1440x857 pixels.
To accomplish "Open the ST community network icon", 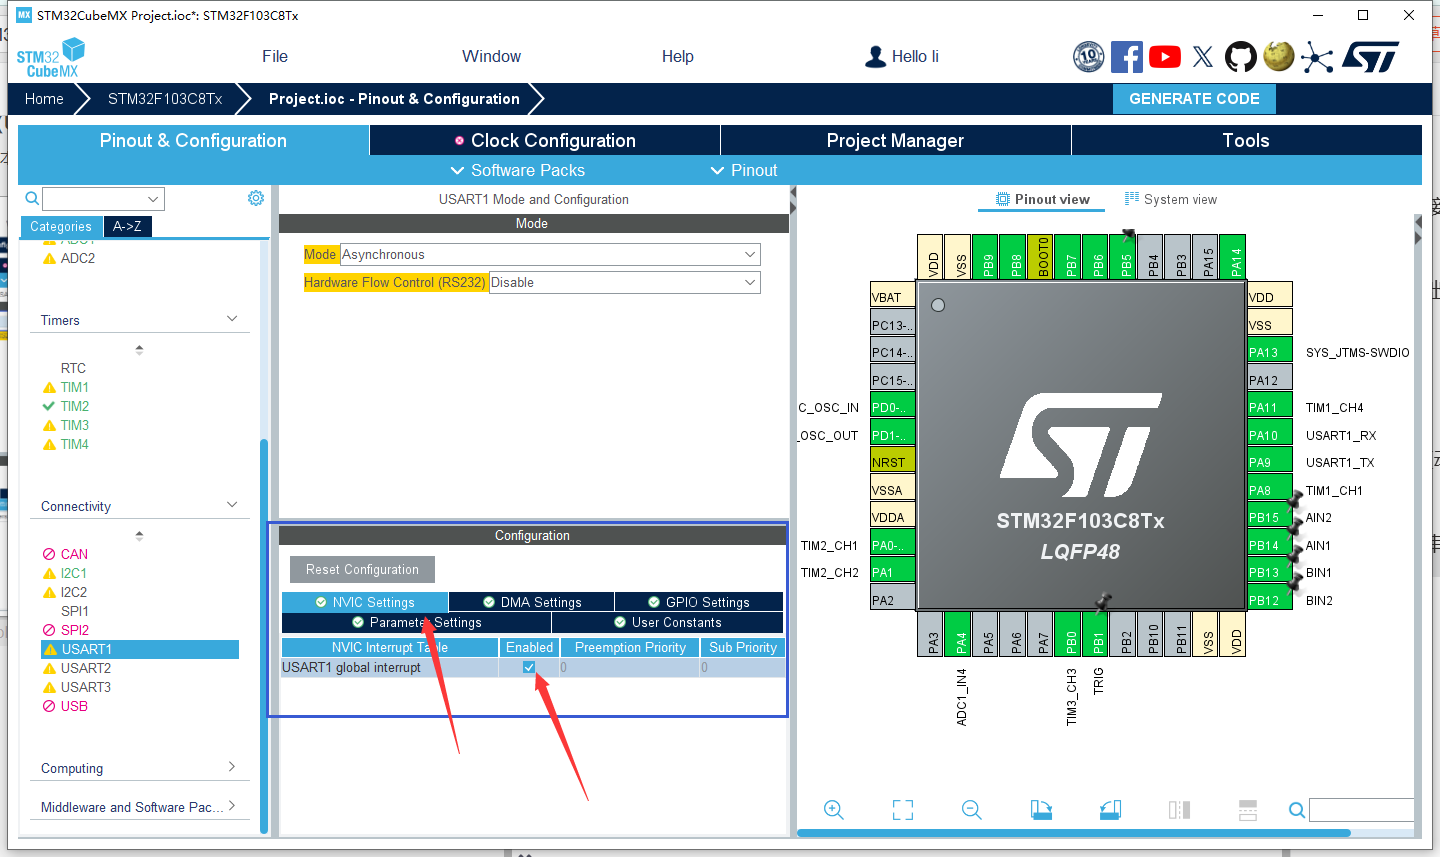I will pos(1317,57).
